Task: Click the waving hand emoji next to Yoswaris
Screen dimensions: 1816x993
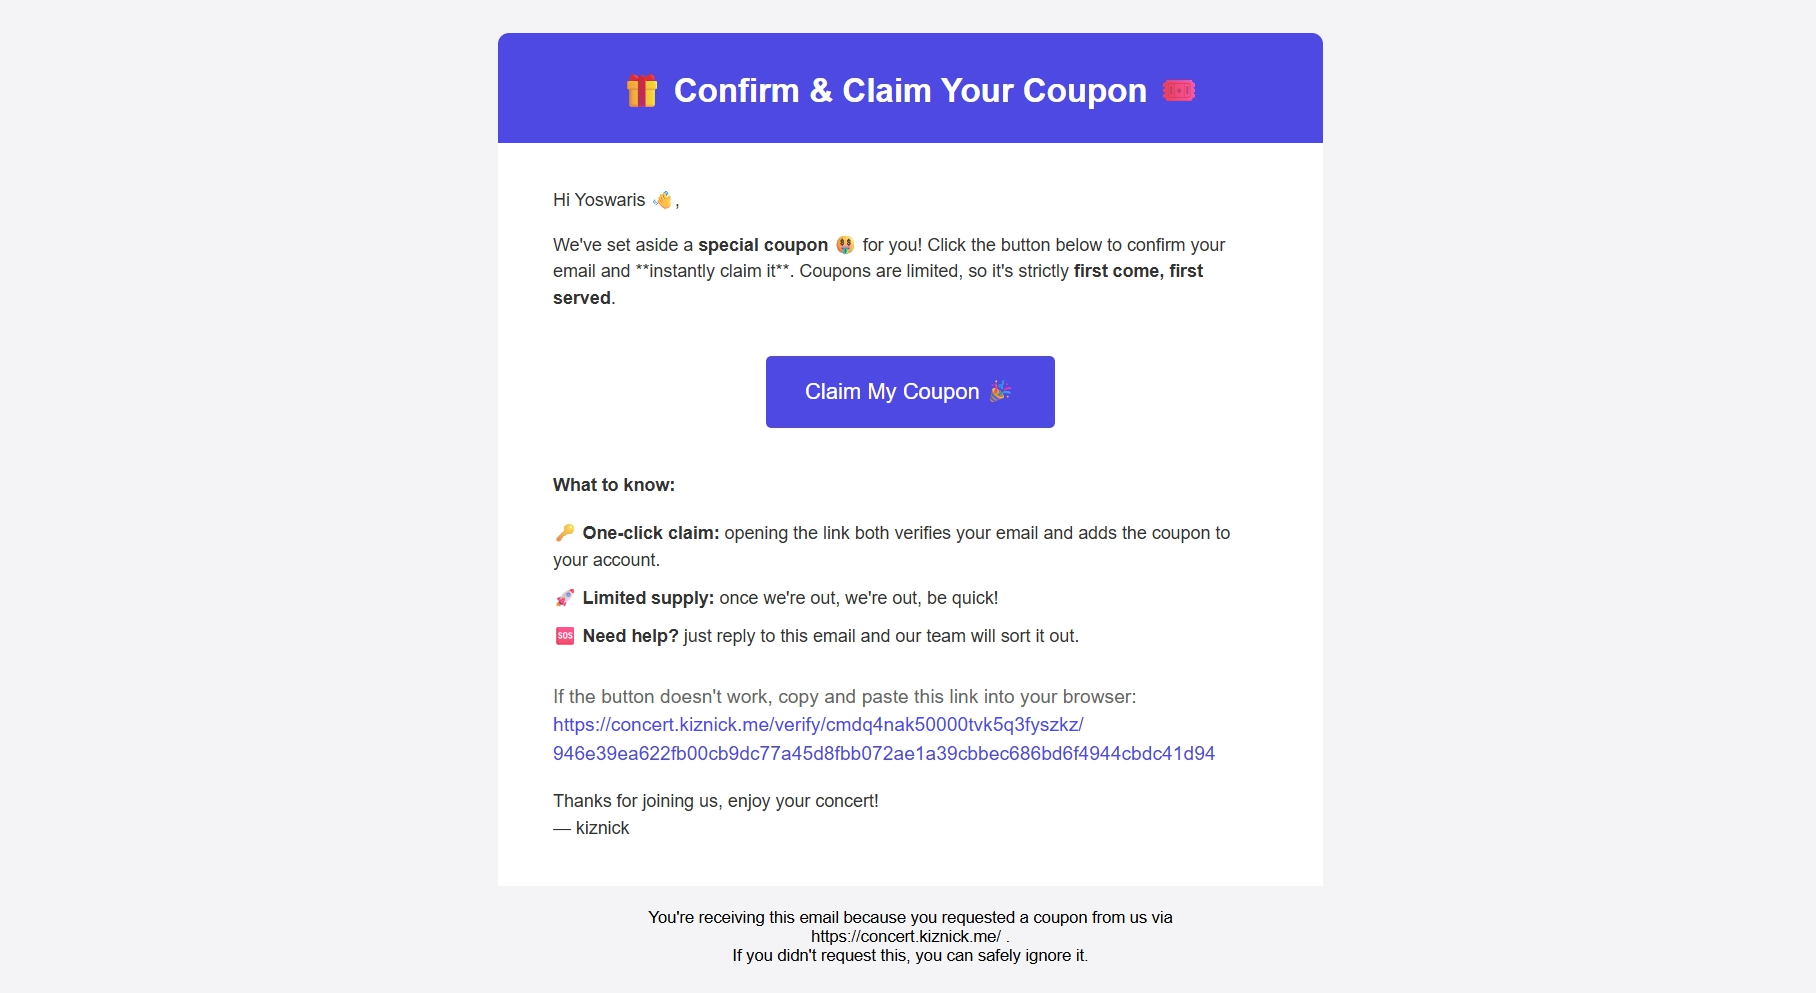Action: pyautogui.click(x=660, y=199)
